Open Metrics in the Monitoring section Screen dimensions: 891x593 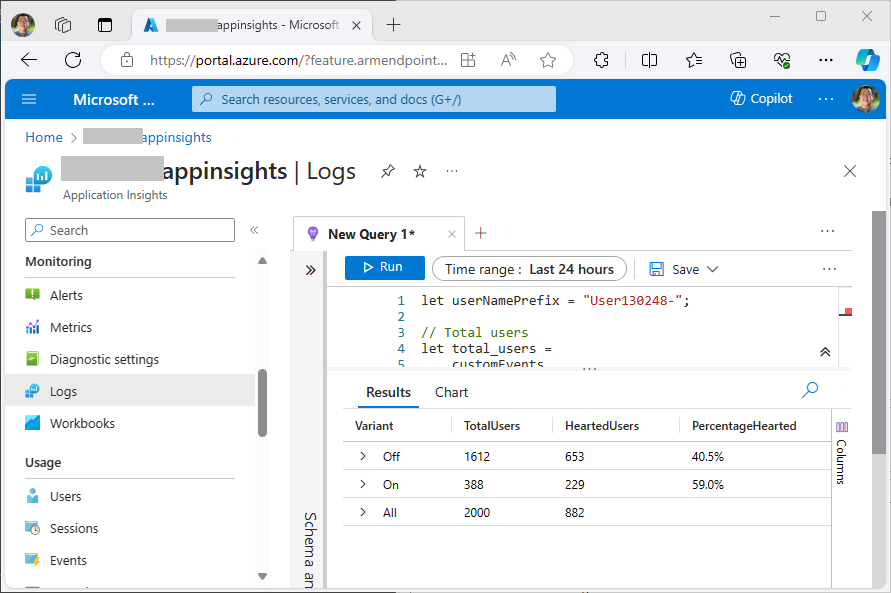(x=70, y=327)
